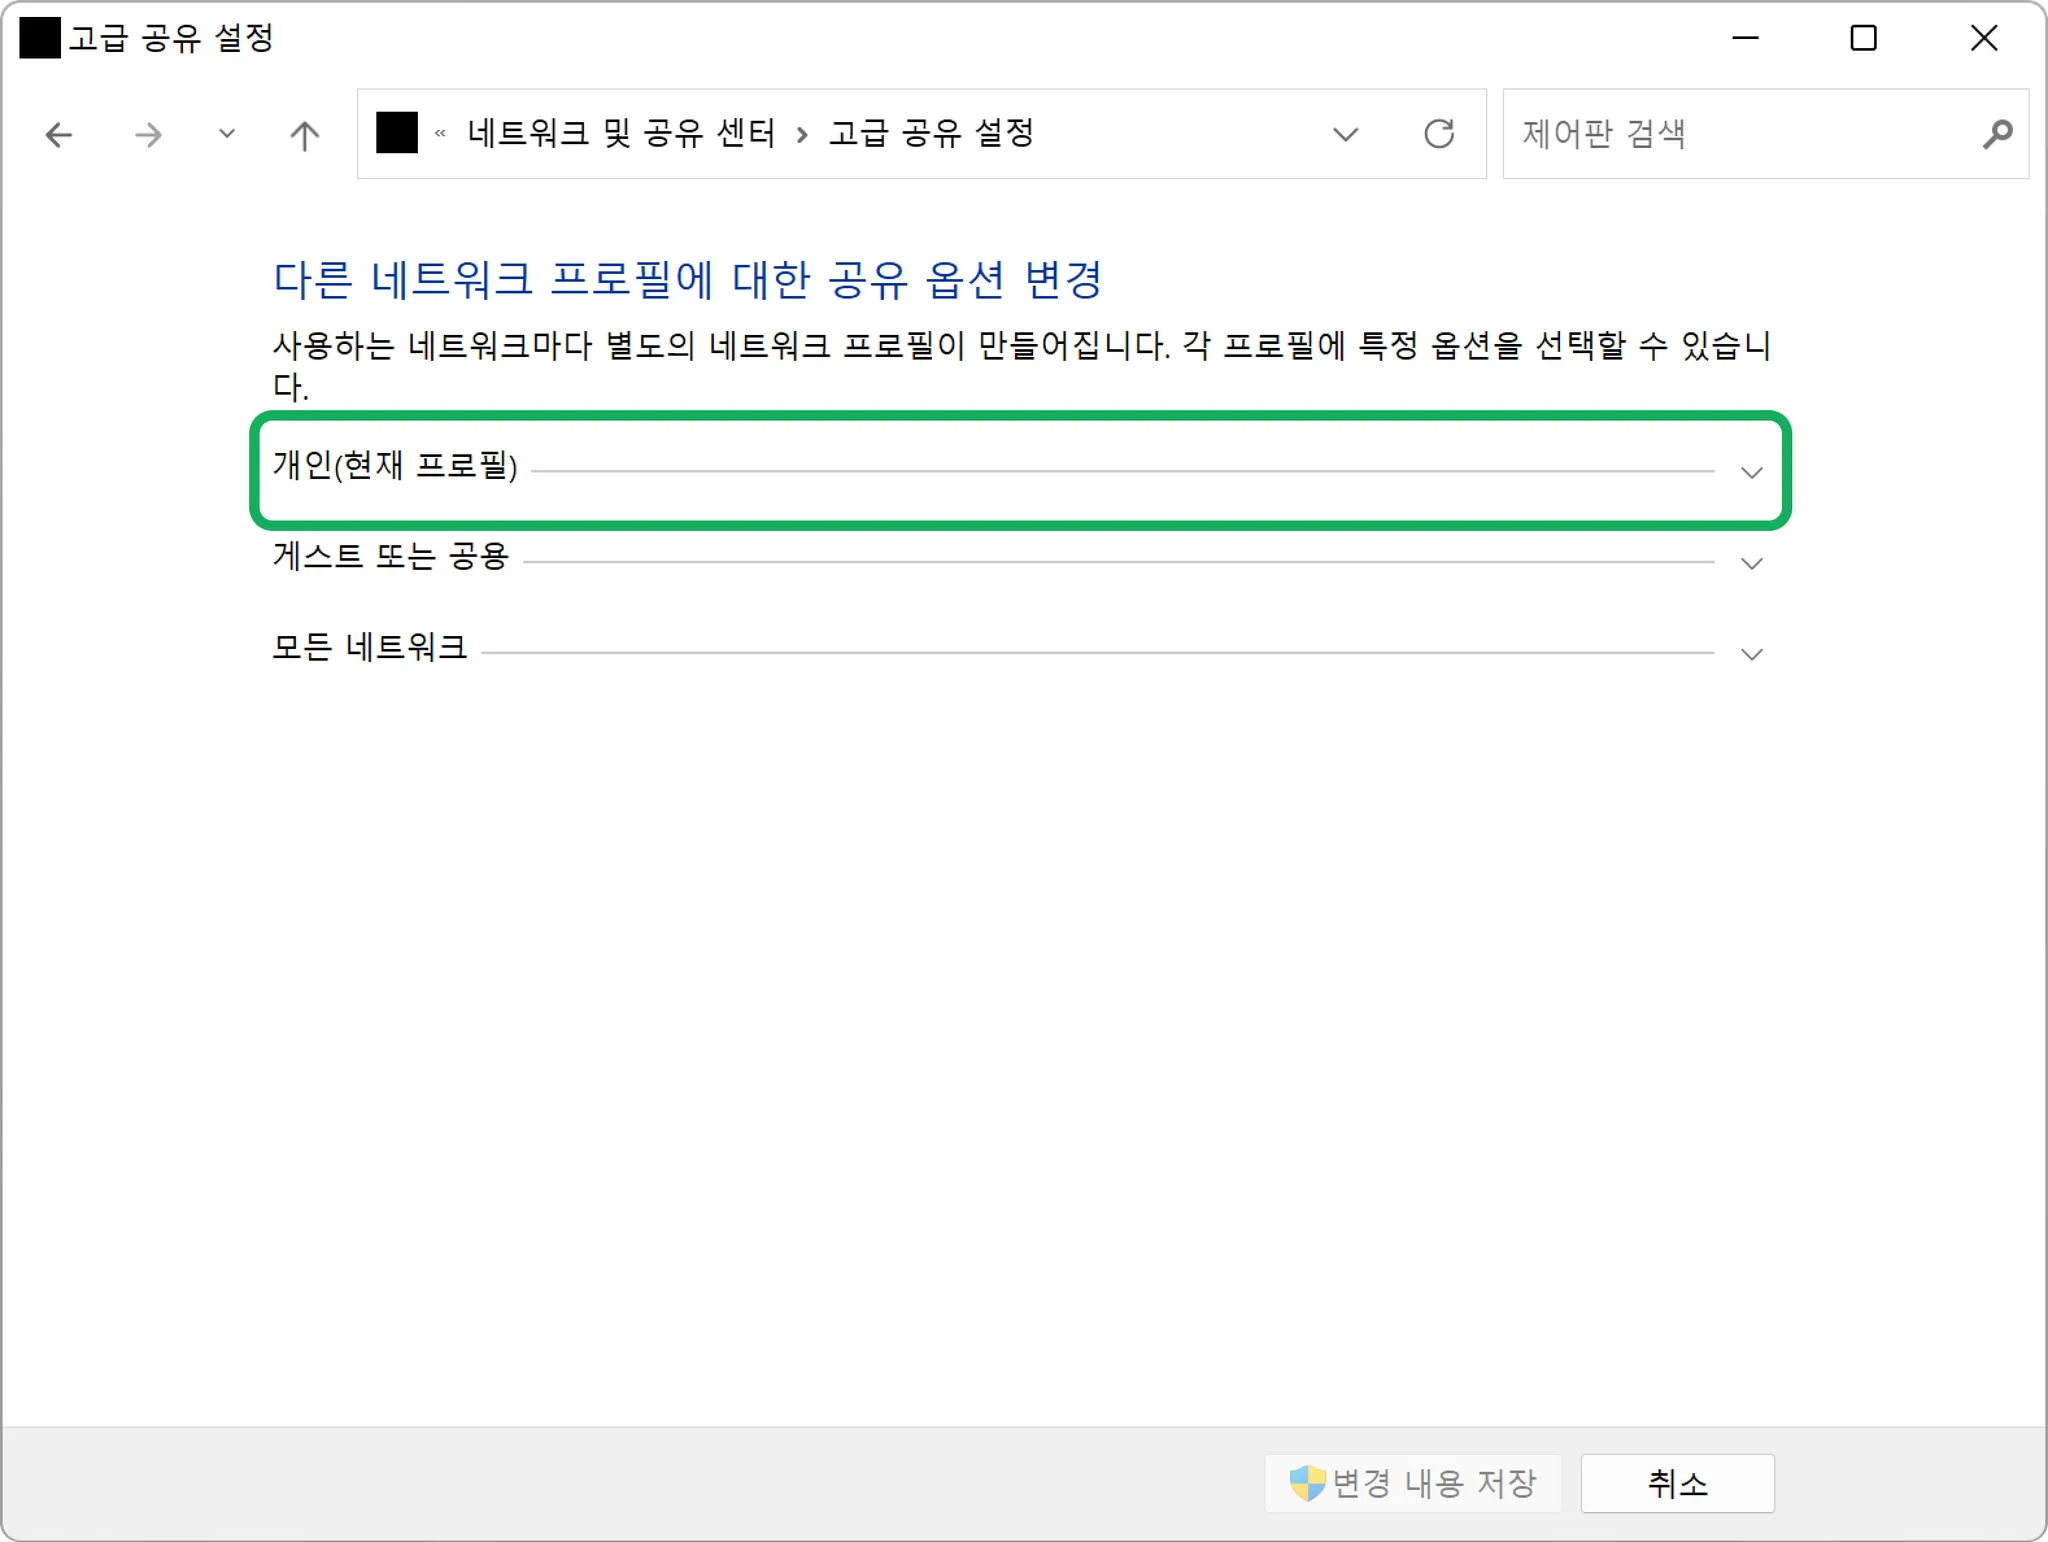This screenshot has height=1542, width=2048.
Task: Expand the 모든 네트워크 section chevron
Action: coord(1751,654)
